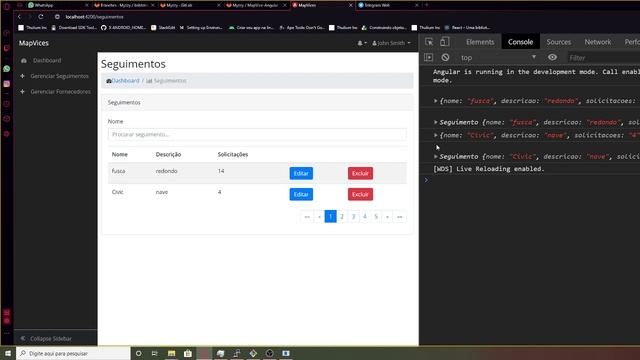Open the Network tab
Viewport: 640px width, 360px height.
click(598, 42)
